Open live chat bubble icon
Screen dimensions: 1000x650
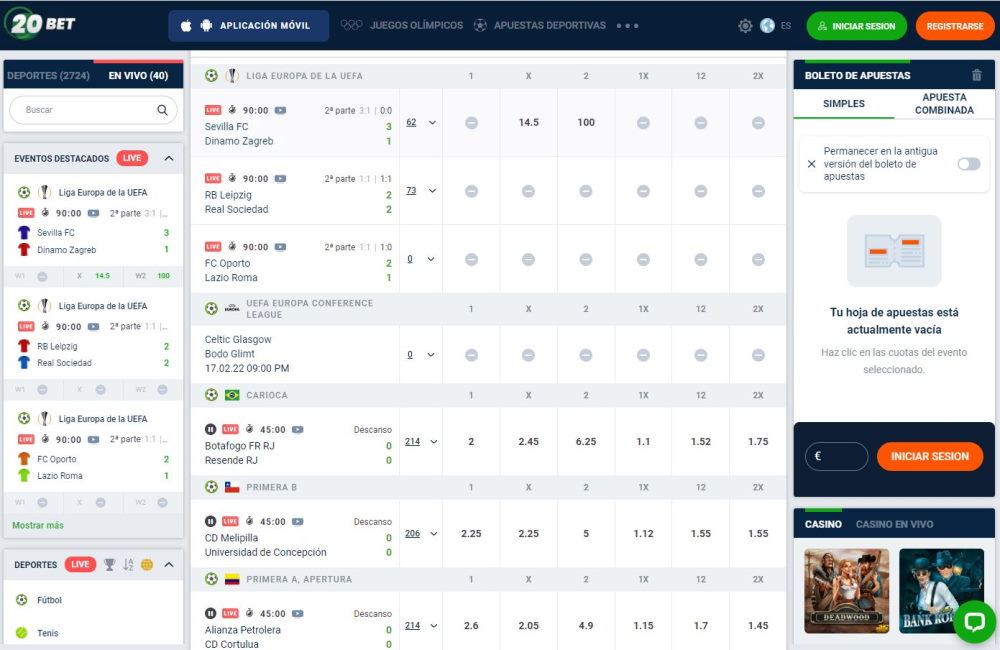click(x=974, y=621)
